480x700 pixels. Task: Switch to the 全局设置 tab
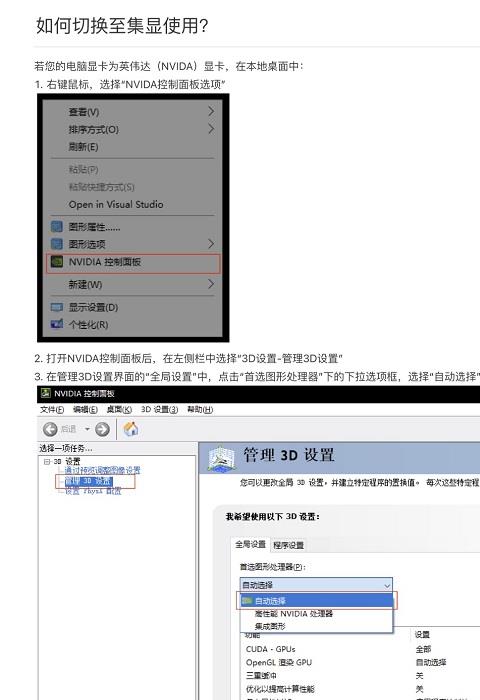250,544
